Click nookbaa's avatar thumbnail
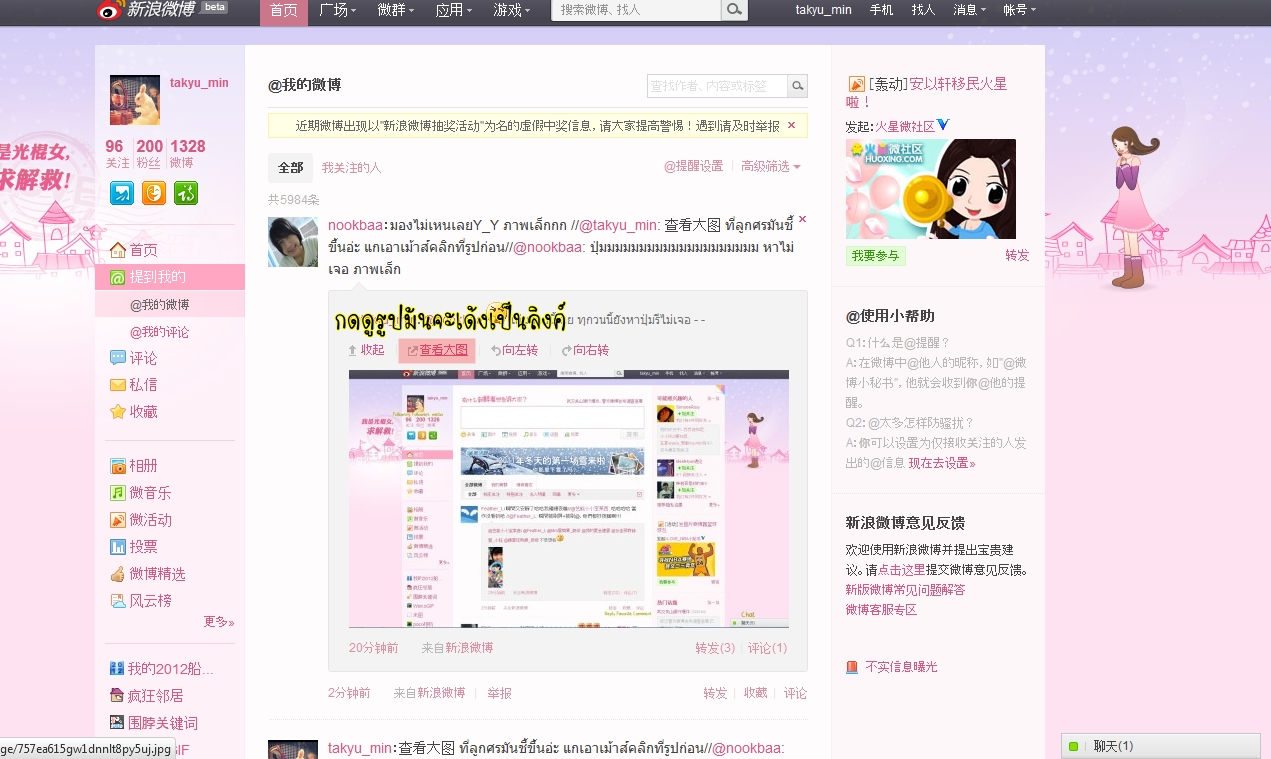Viewport: 1271px width, 759px height. pyautogui.click(x=293, y=242)
